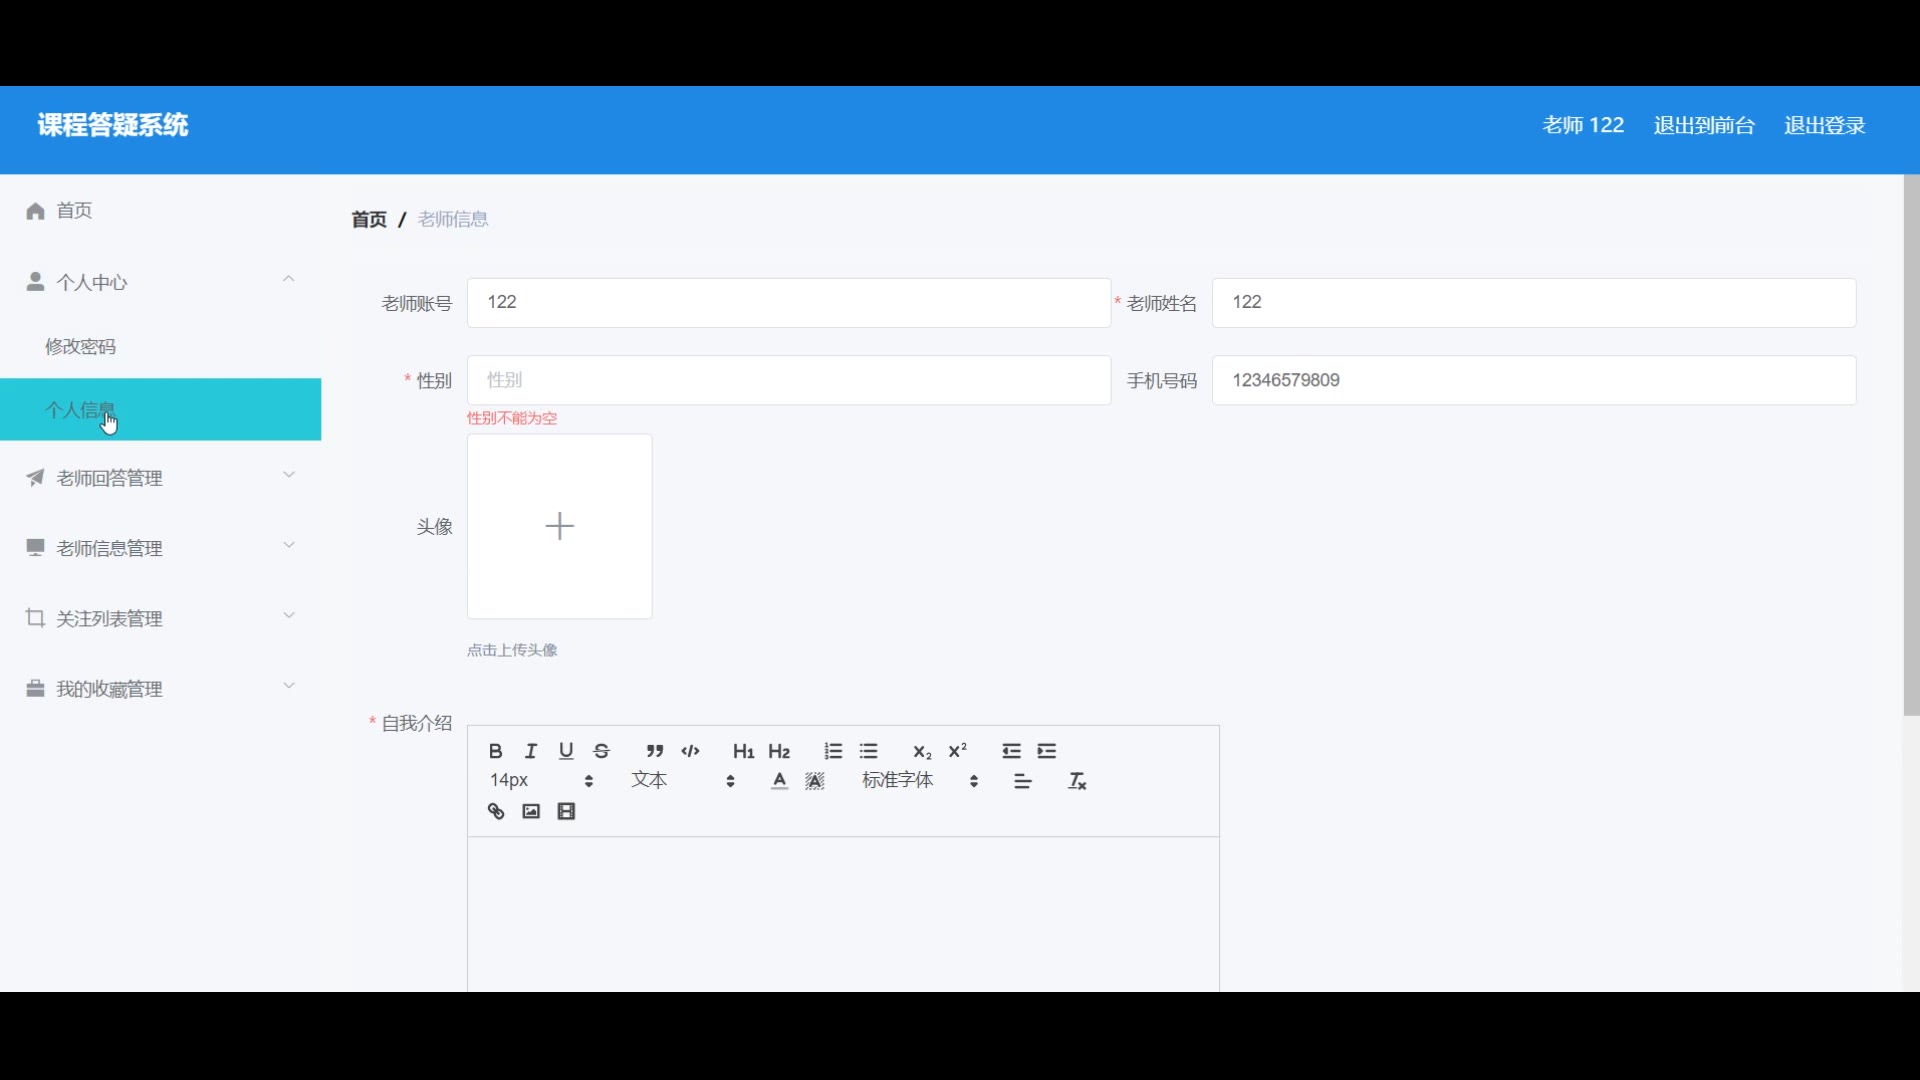Open the 修改密码 menu item
The image size is (1920, 1080).
click(x=81, y=346)
